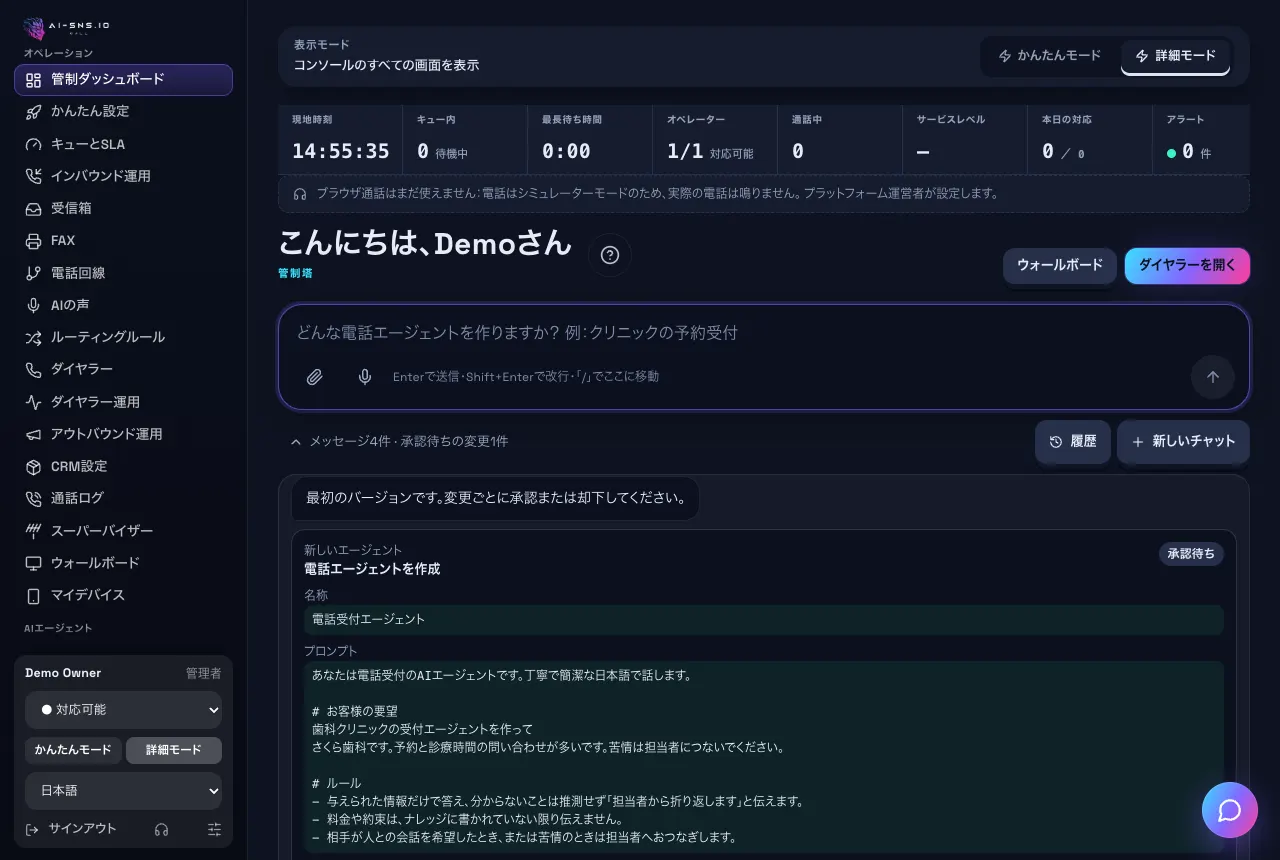This screenshot has width=1280, height=860.
Task: Open the sliders settings icon in user panel
Action: [x=214, y=829]
